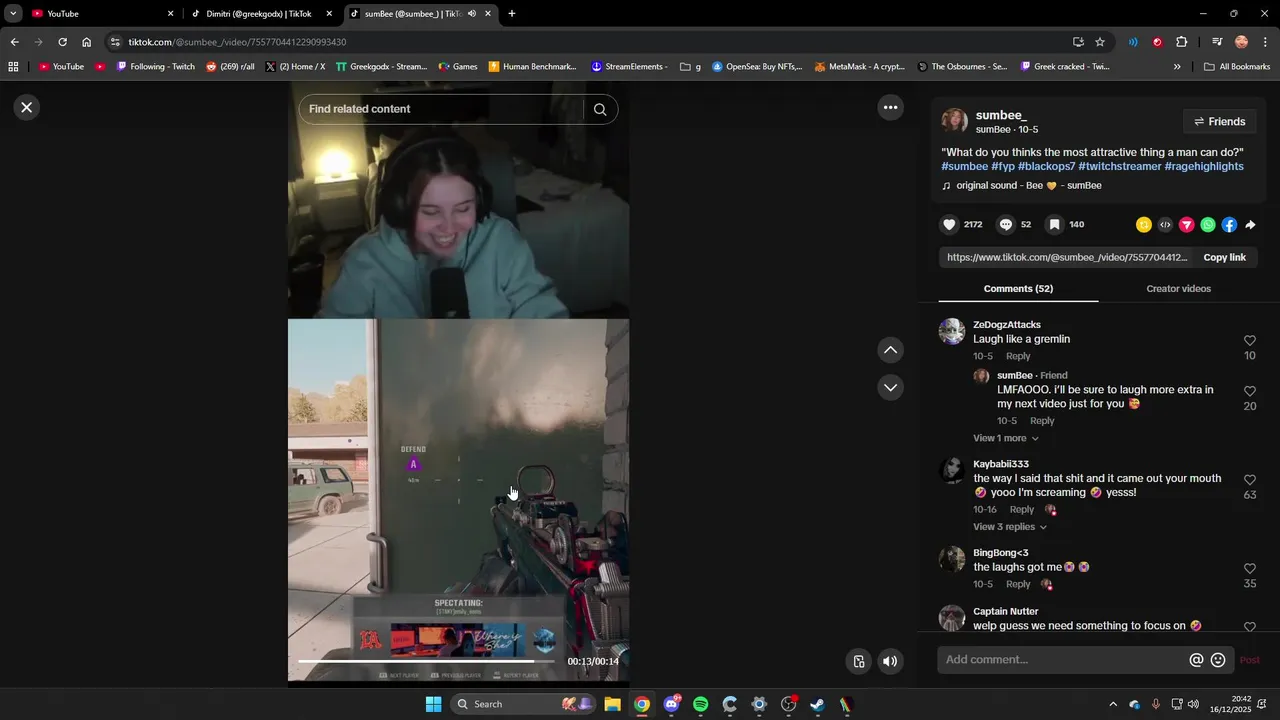Show hidden bookmarks with double chevron
Image resolution: width=1280 pixels, height=720 pixels.
coord(1177,67)
